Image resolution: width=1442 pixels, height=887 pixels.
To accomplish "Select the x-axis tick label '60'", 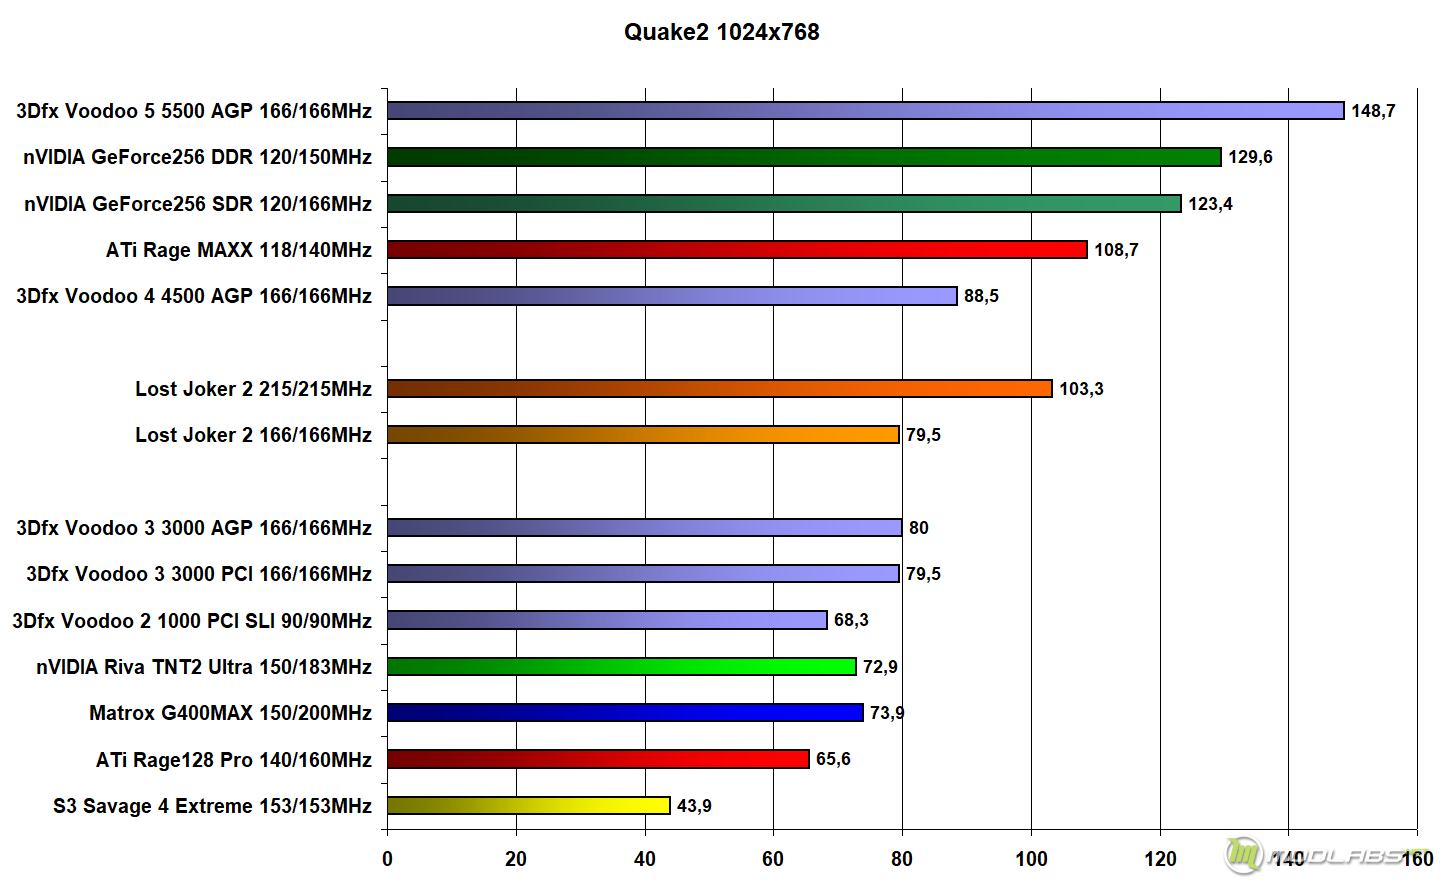I will (x=773, y=859).
